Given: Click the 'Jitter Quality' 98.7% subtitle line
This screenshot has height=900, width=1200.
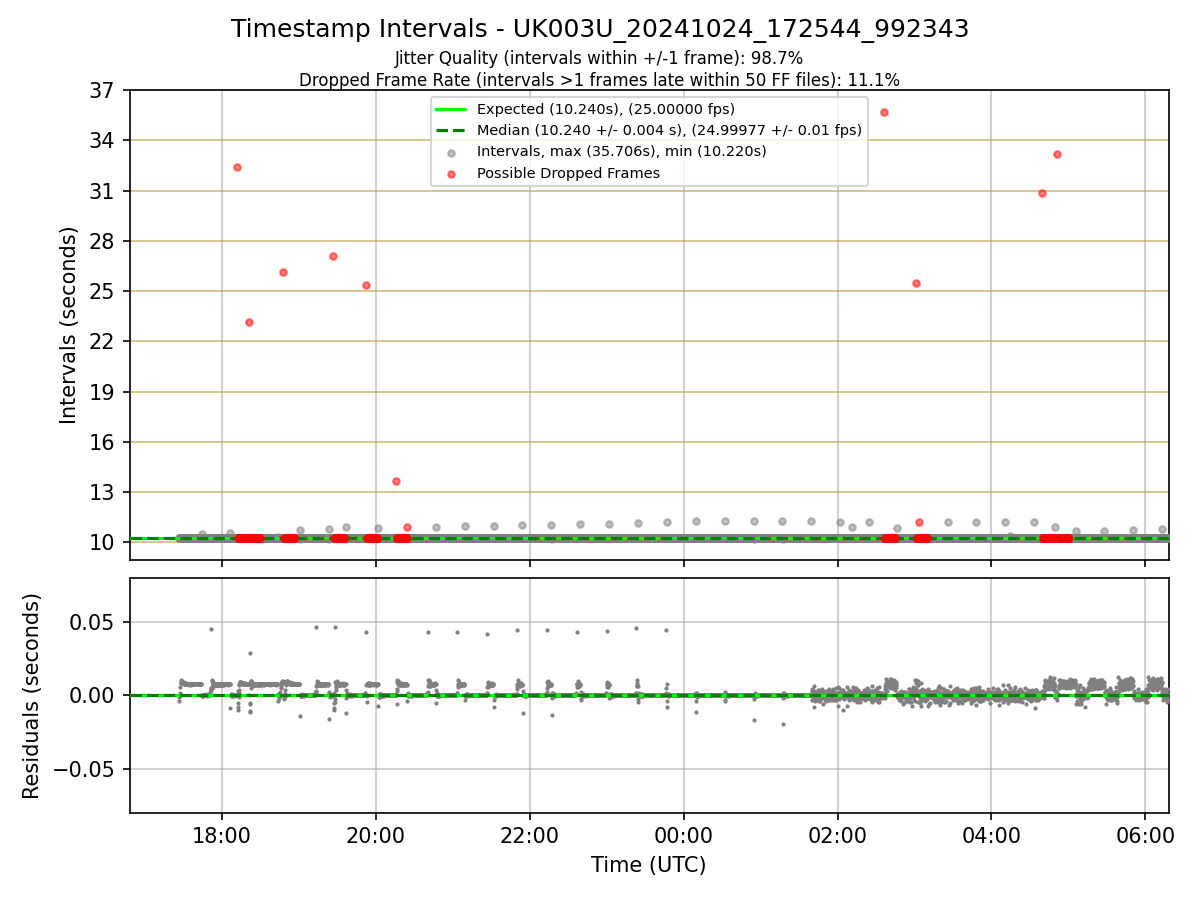Looking at the screenshot, I should (599, 58).
